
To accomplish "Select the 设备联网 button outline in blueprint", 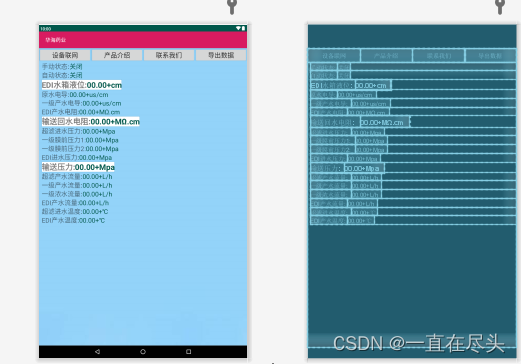I will click(334, 56).
